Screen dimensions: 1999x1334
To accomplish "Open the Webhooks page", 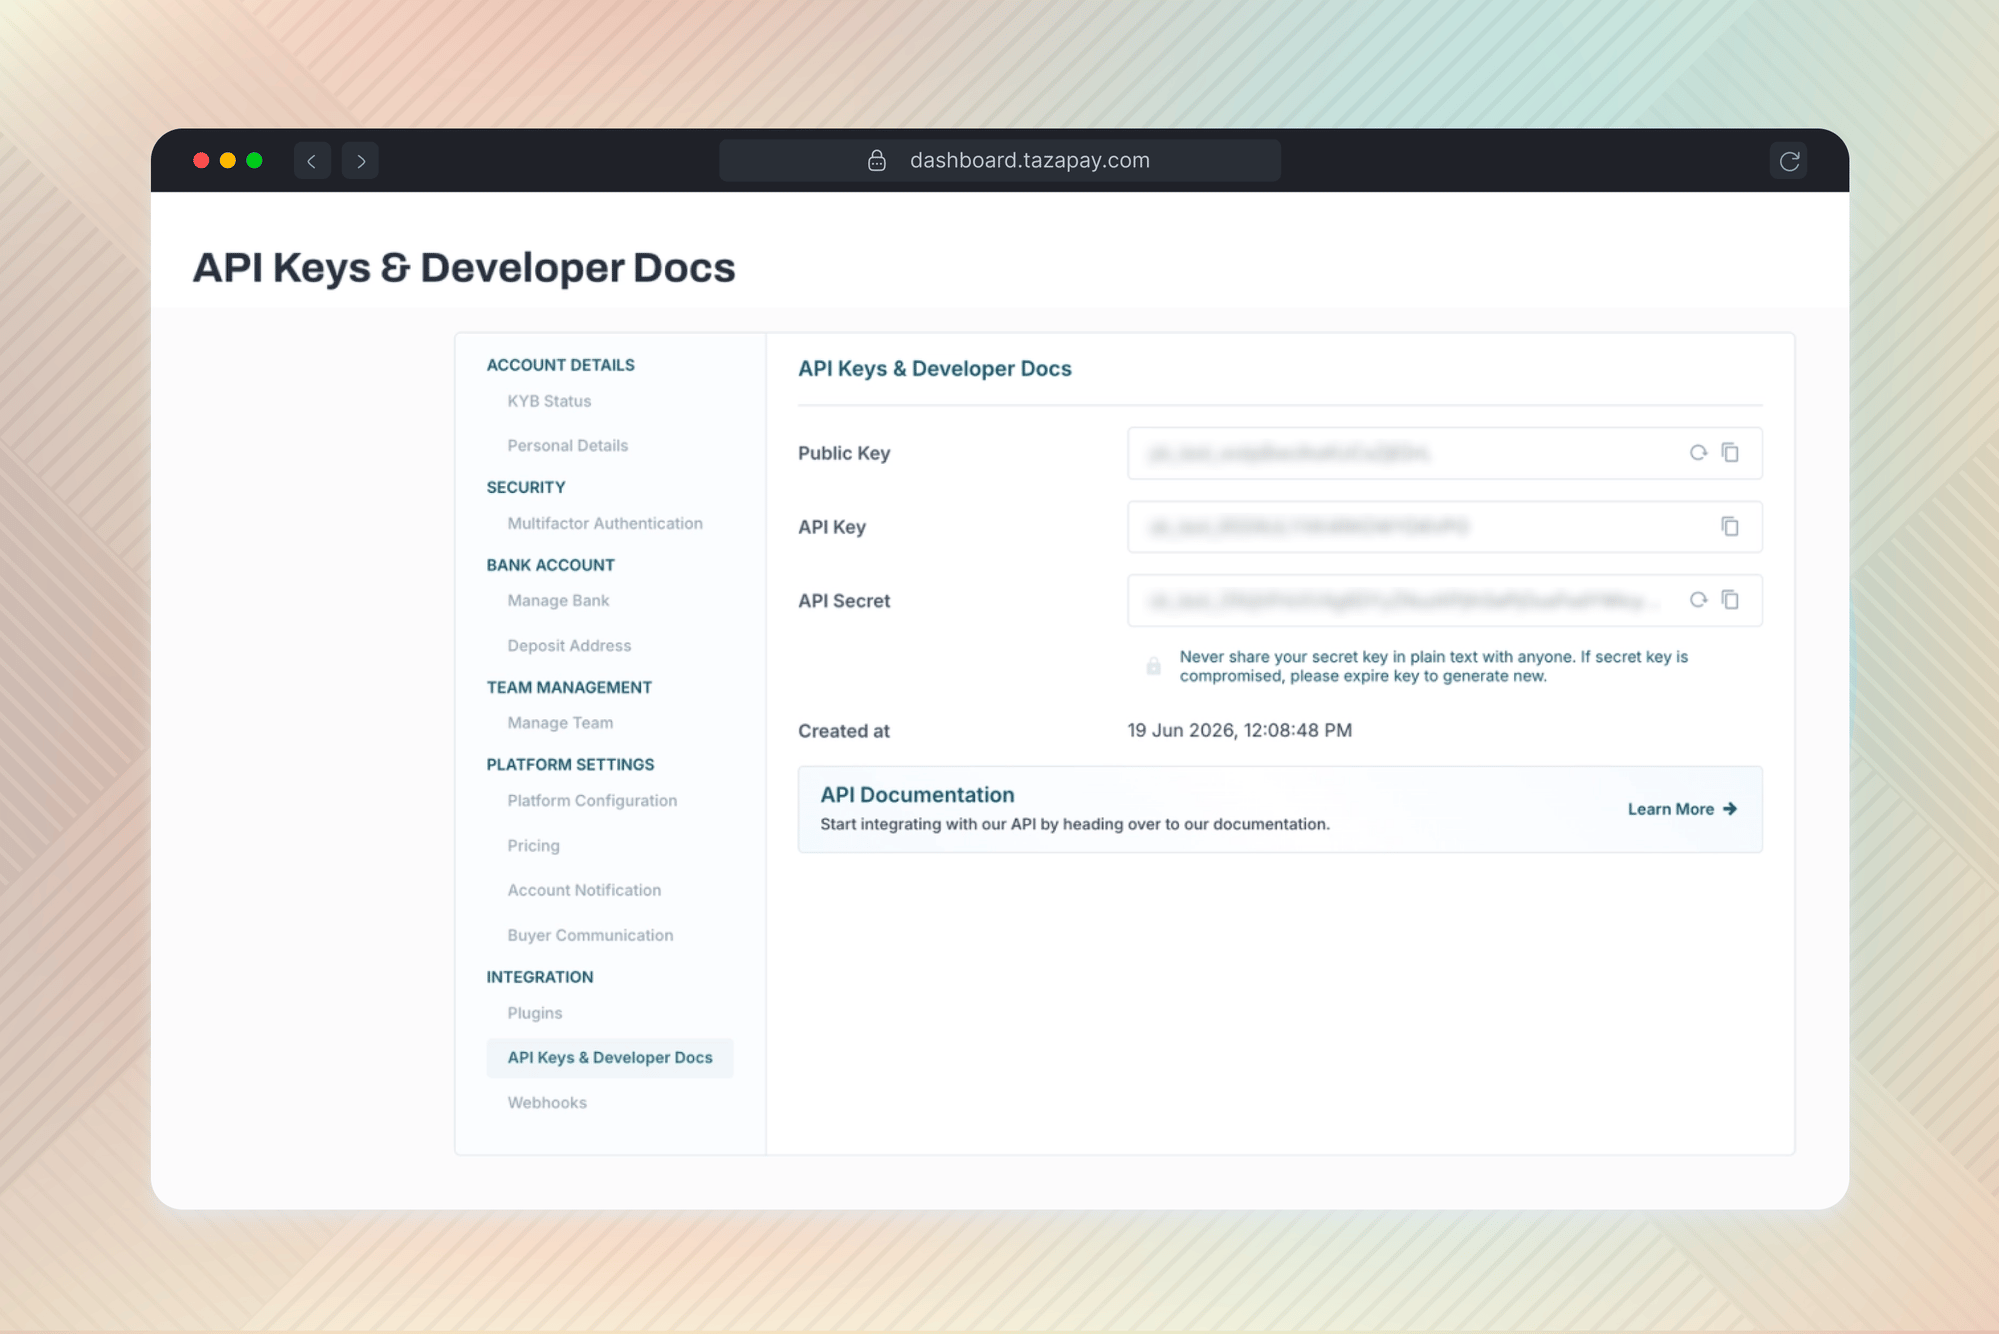I will tap(547, 1103).
